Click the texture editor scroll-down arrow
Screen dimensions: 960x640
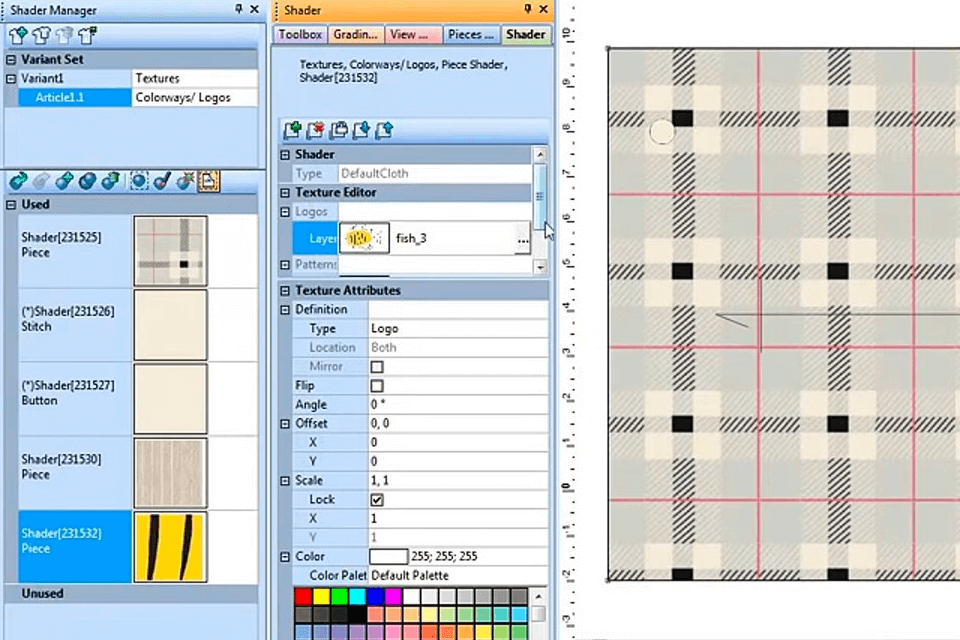[x=540, y=267]
